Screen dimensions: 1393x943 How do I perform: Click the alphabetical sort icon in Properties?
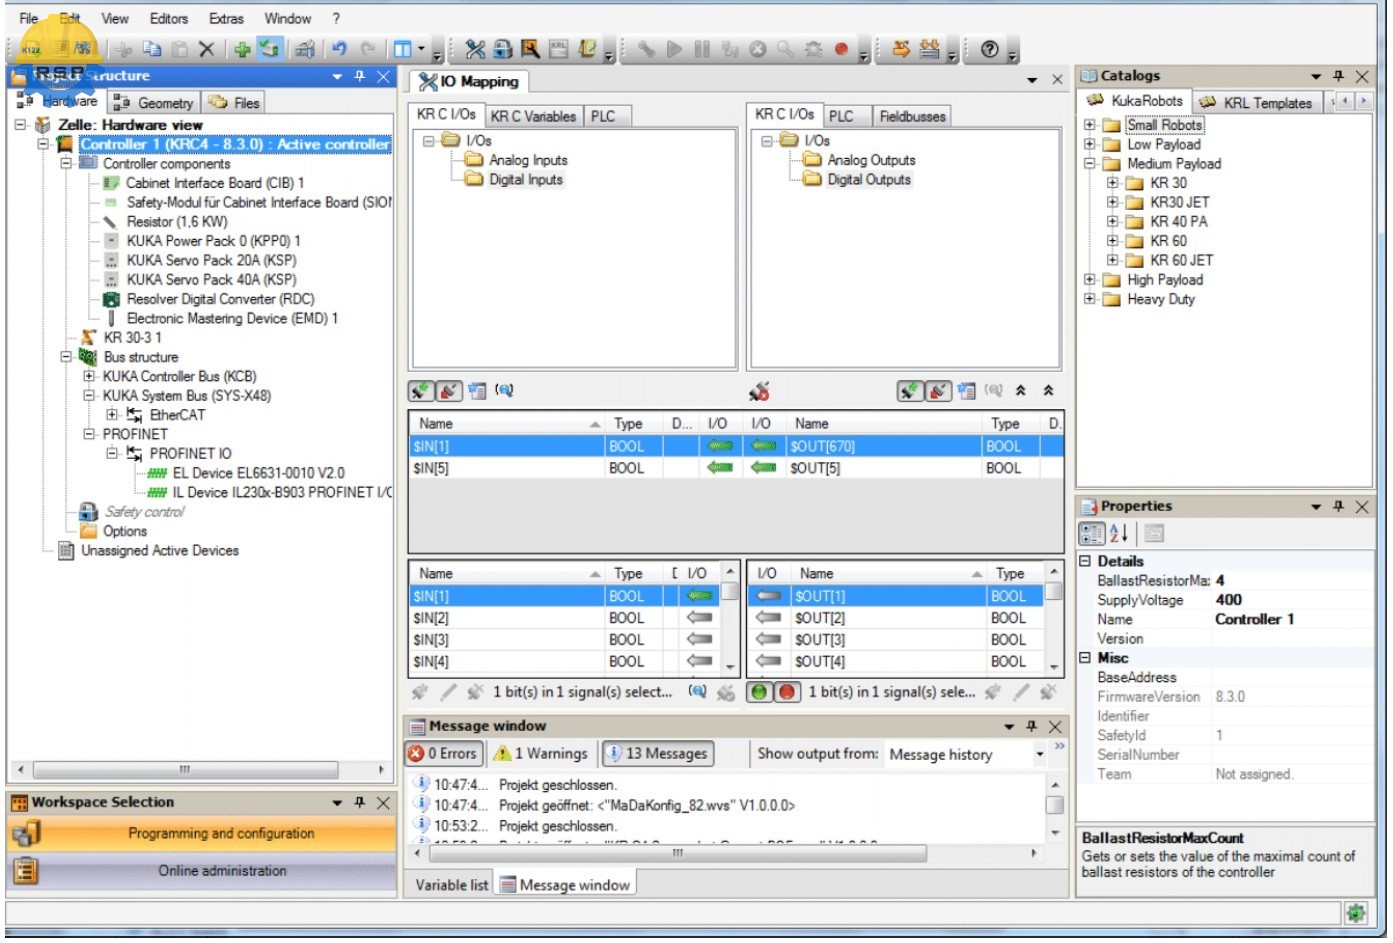click(x=1120, y=533)
